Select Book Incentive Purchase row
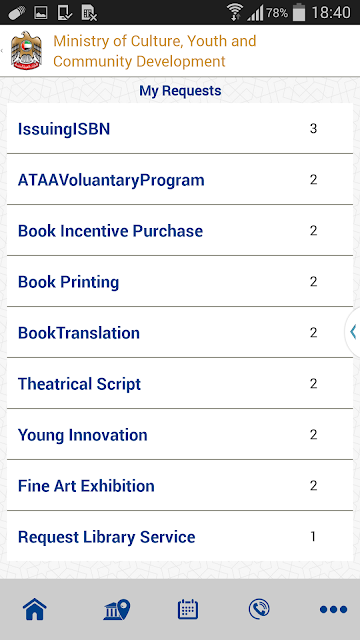This screenshot has height=640, width=360. tap(180, 231)
